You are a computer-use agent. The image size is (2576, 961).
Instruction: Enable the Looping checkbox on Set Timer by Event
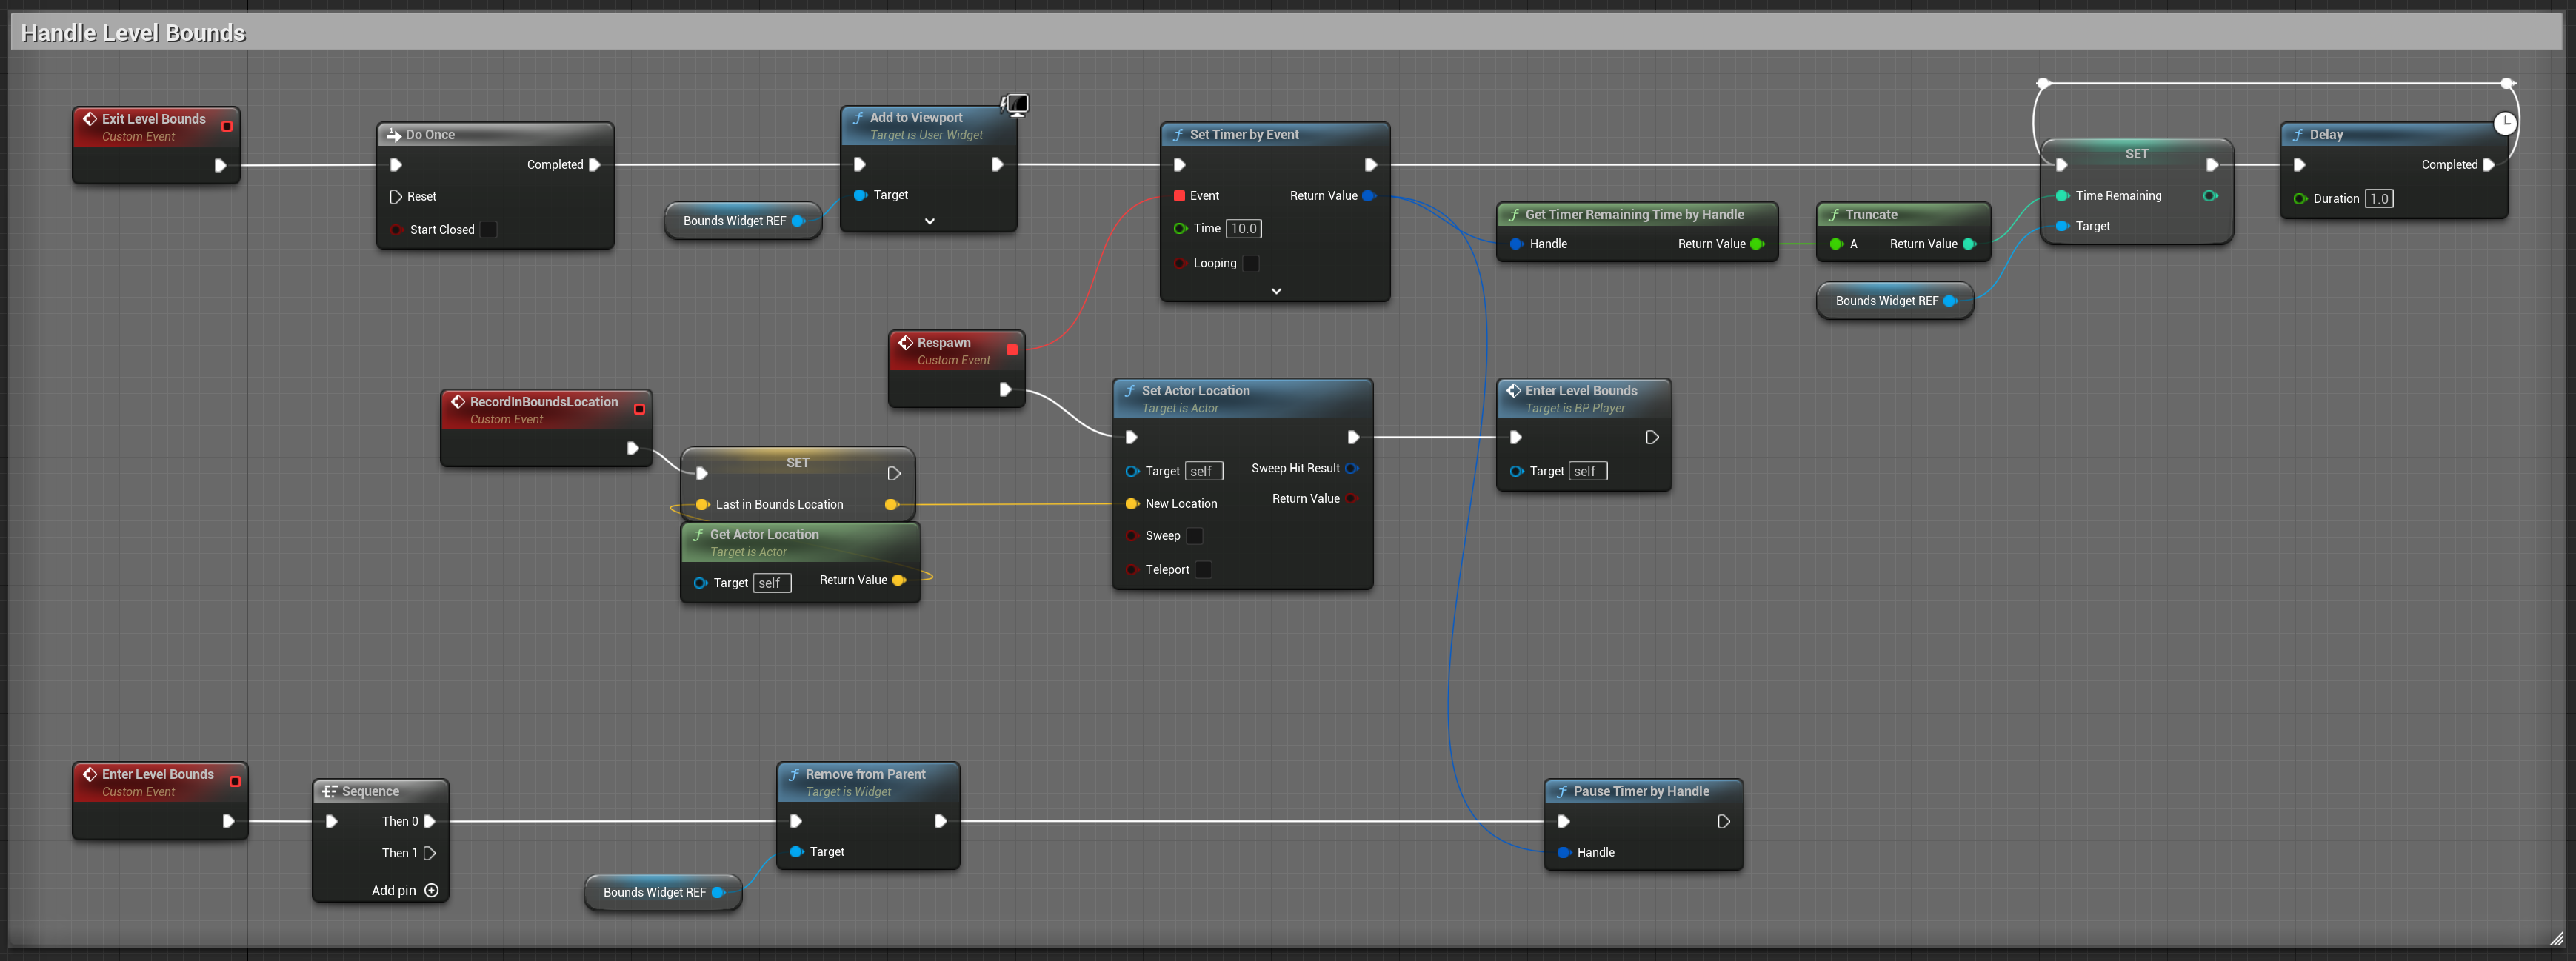[1250, 263]
